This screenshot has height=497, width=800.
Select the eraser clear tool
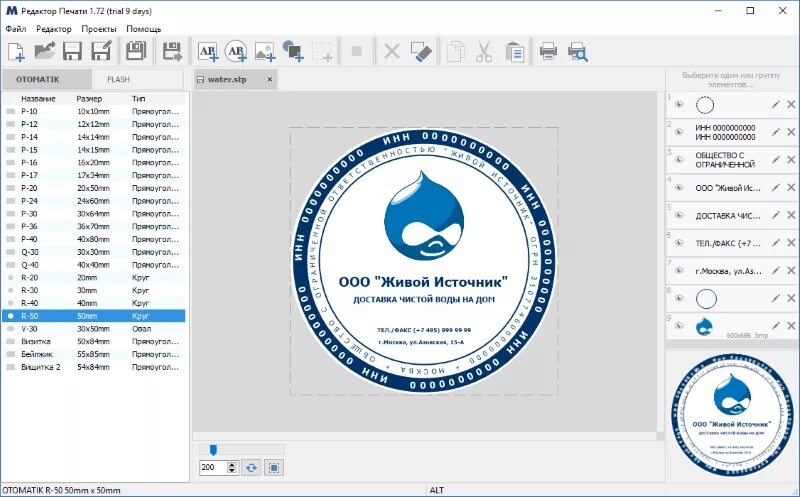pyautogui.click(x=421, y=52)
